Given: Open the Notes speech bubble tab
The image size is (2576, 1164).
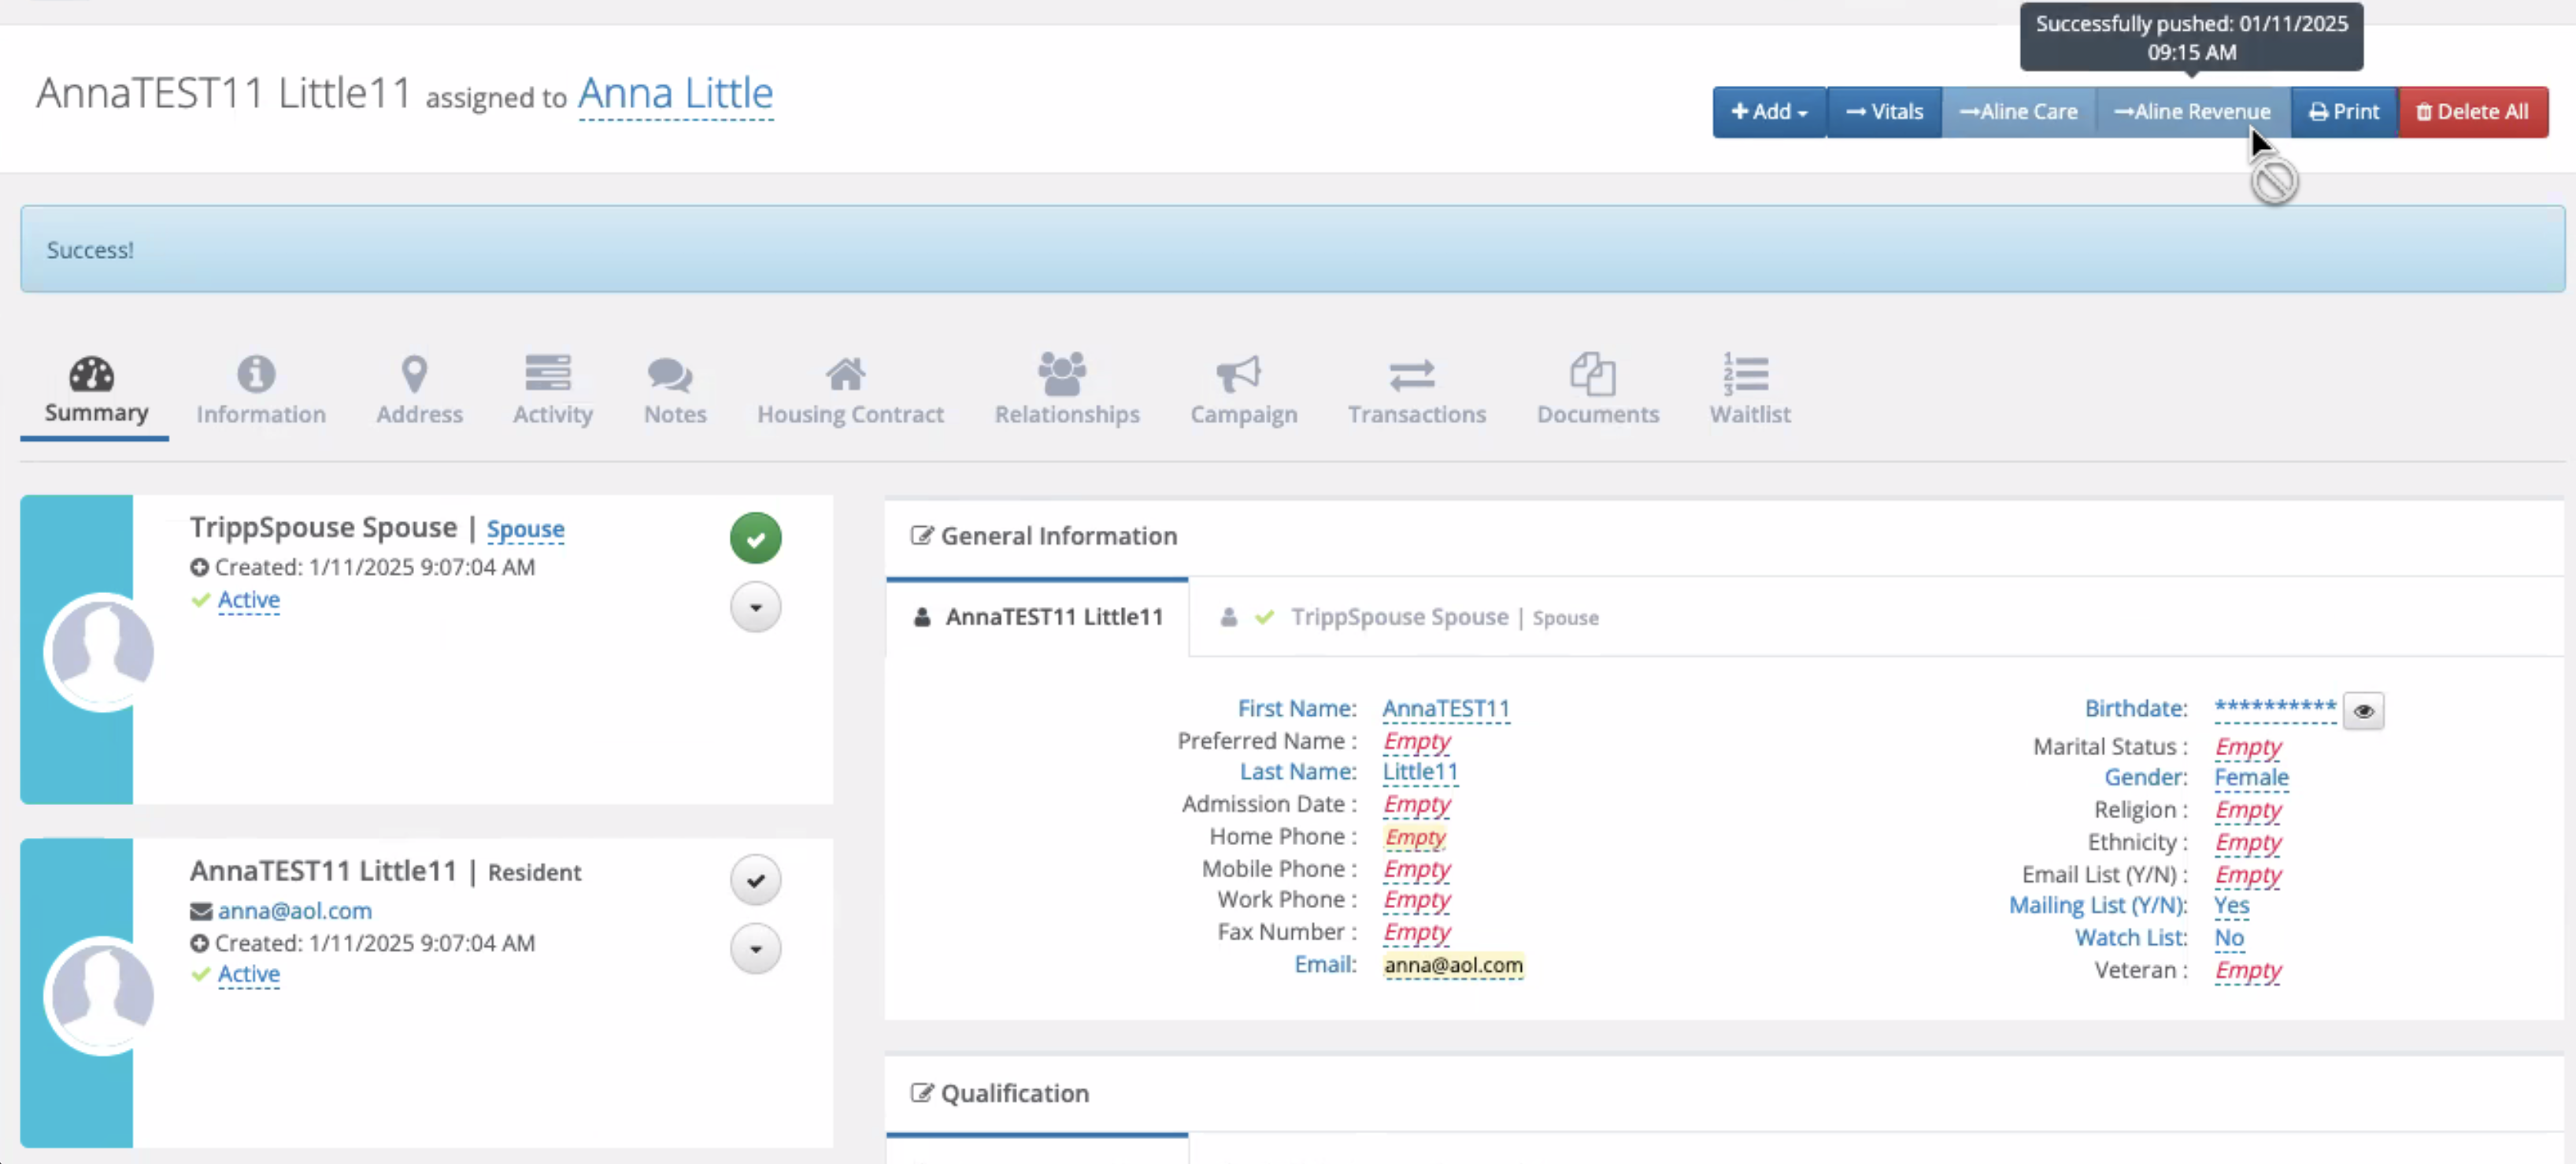Looking at the screenshot, I should [670, 375].
